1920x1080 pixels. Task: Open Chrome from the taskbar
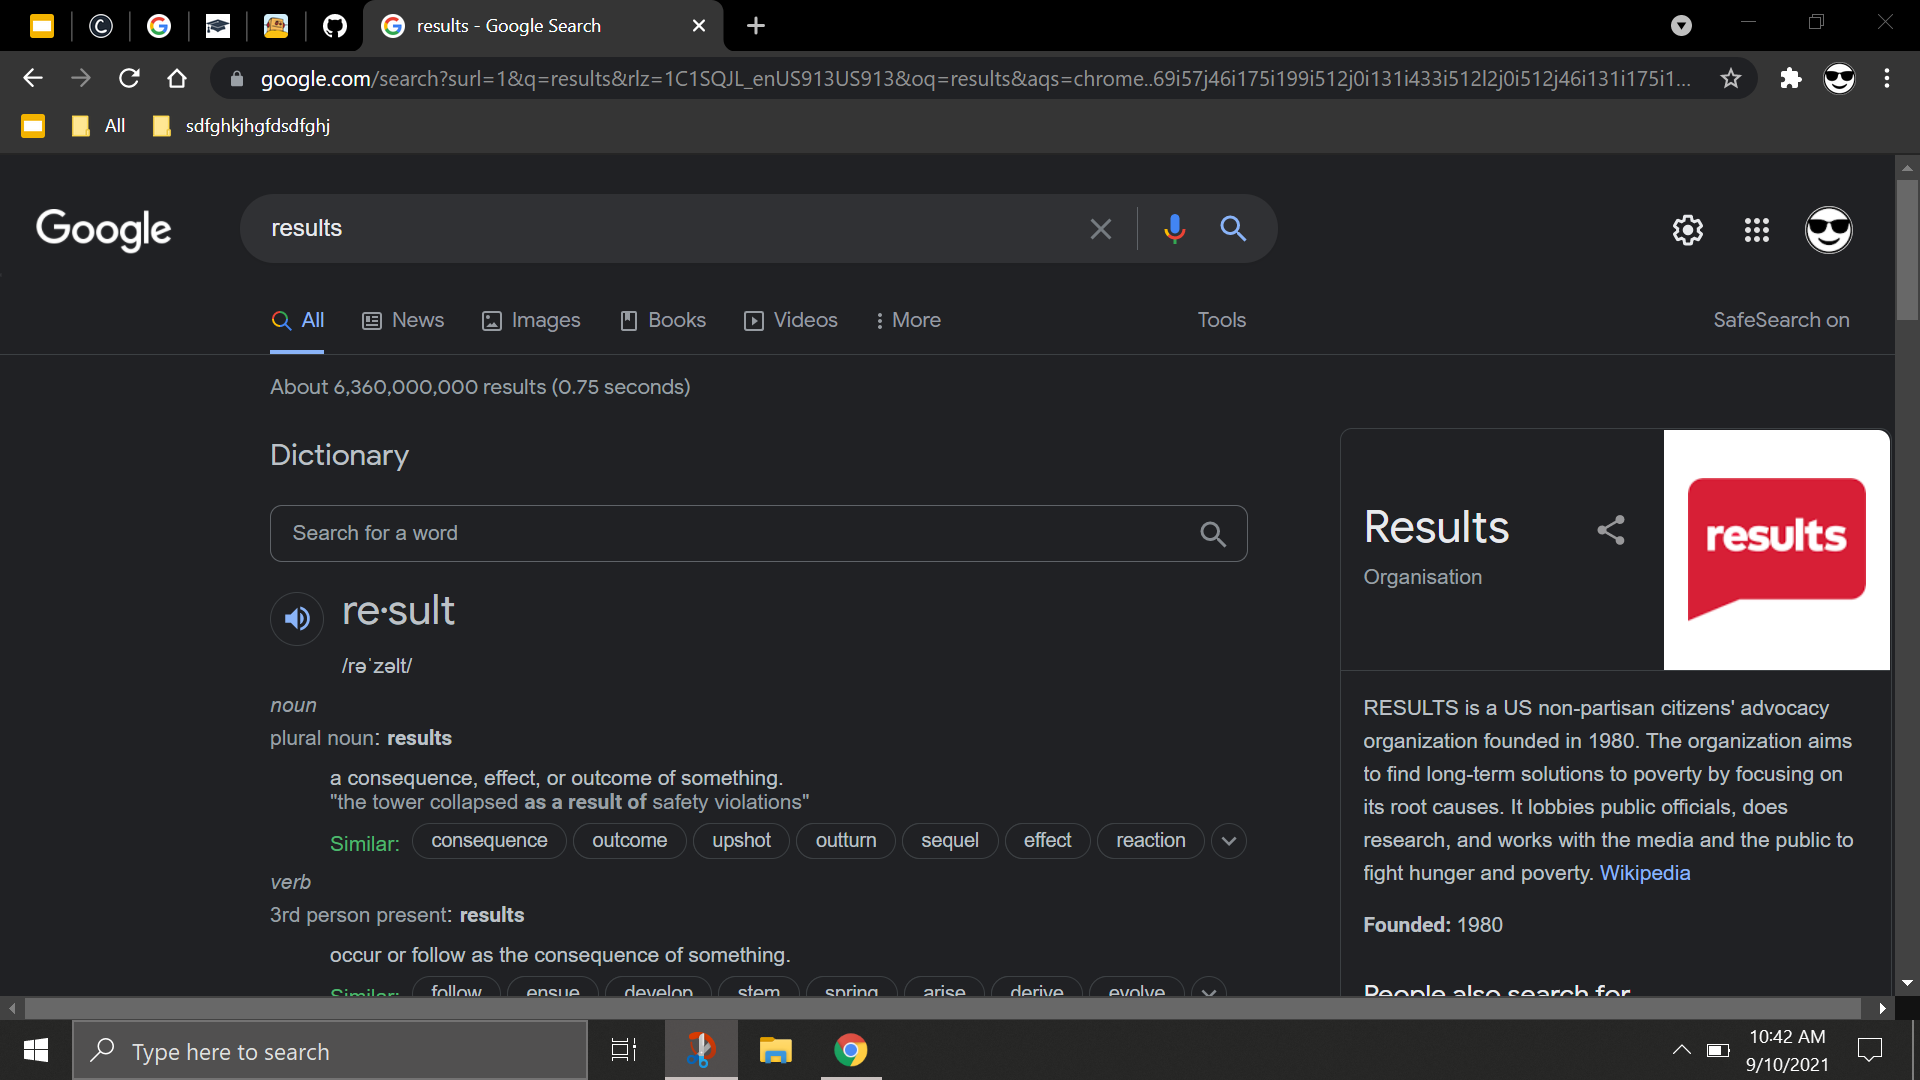point(851,1050)
